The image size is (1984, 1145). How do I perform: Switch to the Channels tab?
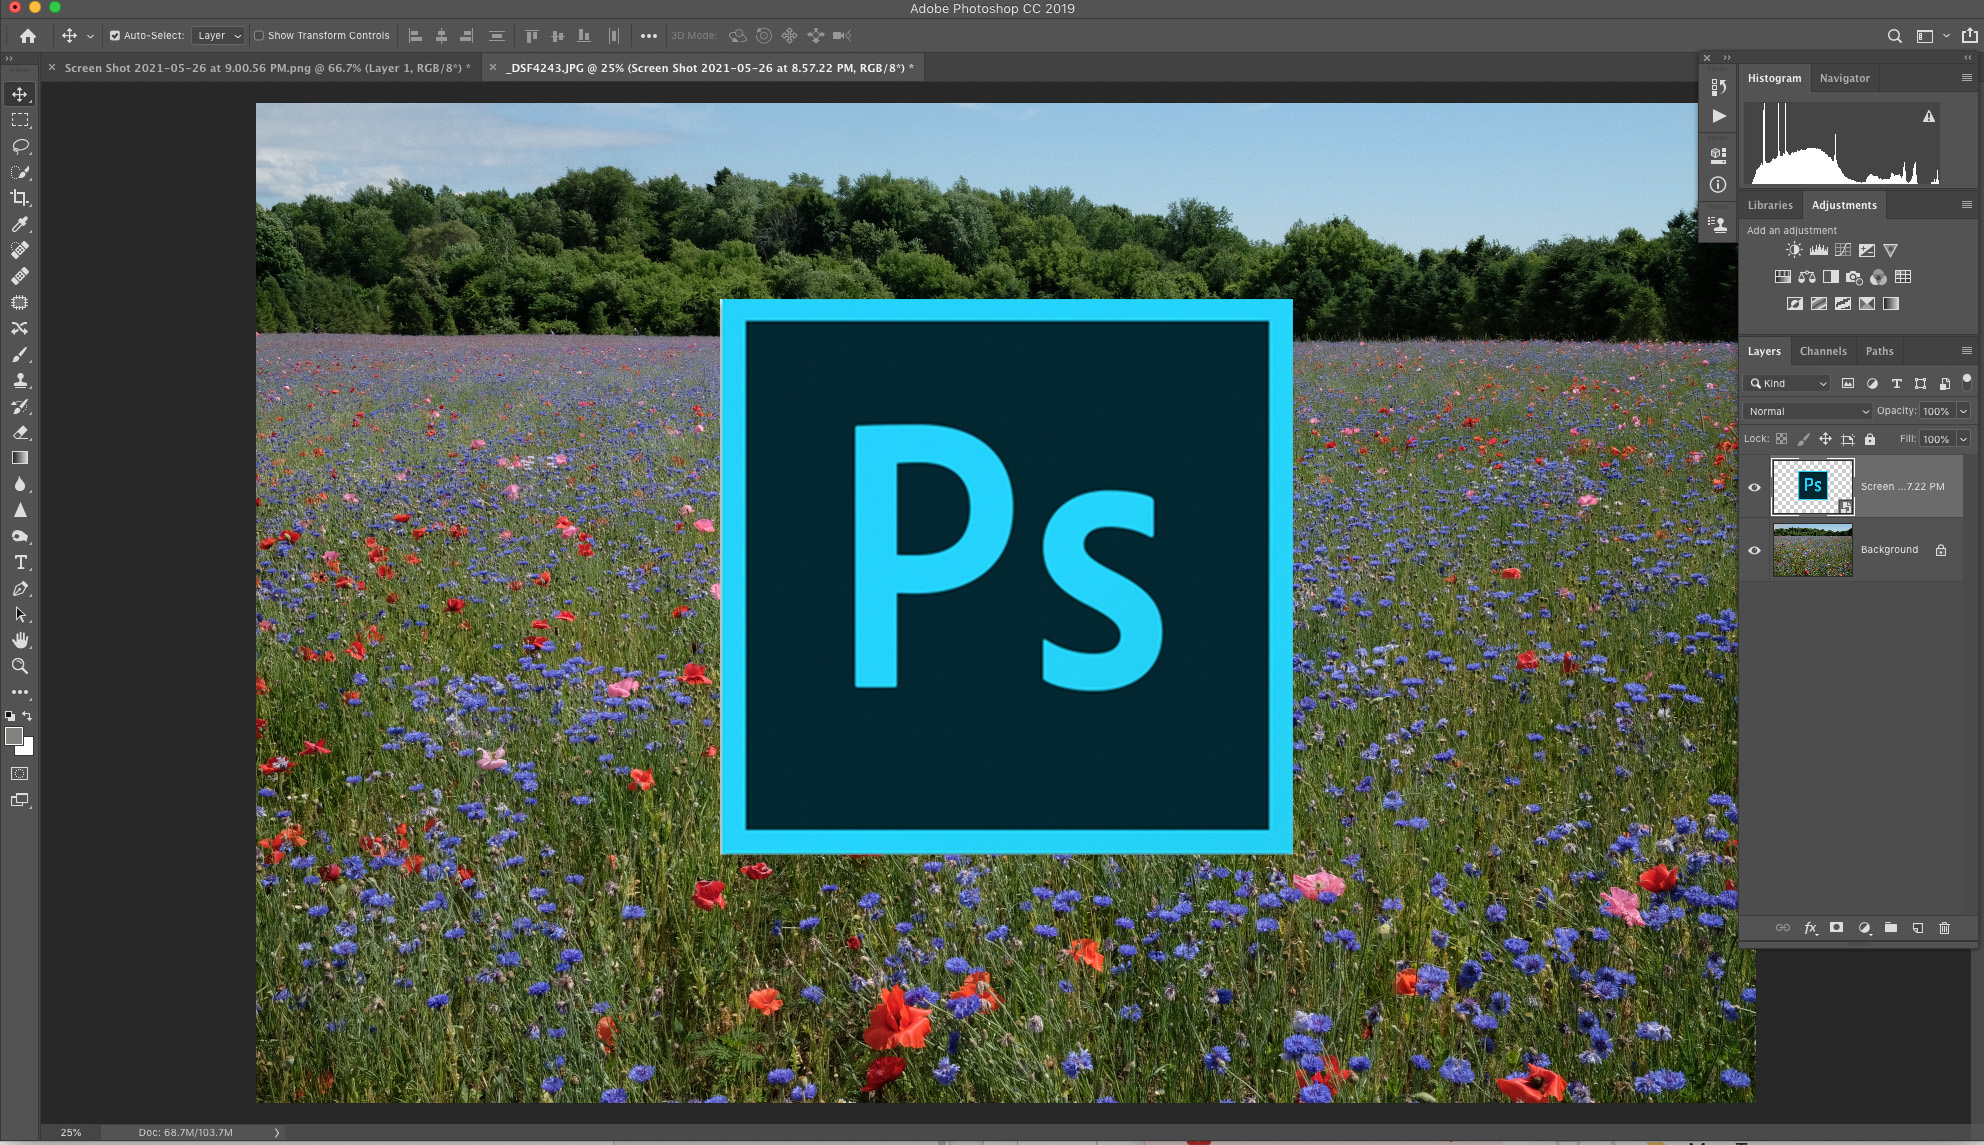click(1822, 351)
